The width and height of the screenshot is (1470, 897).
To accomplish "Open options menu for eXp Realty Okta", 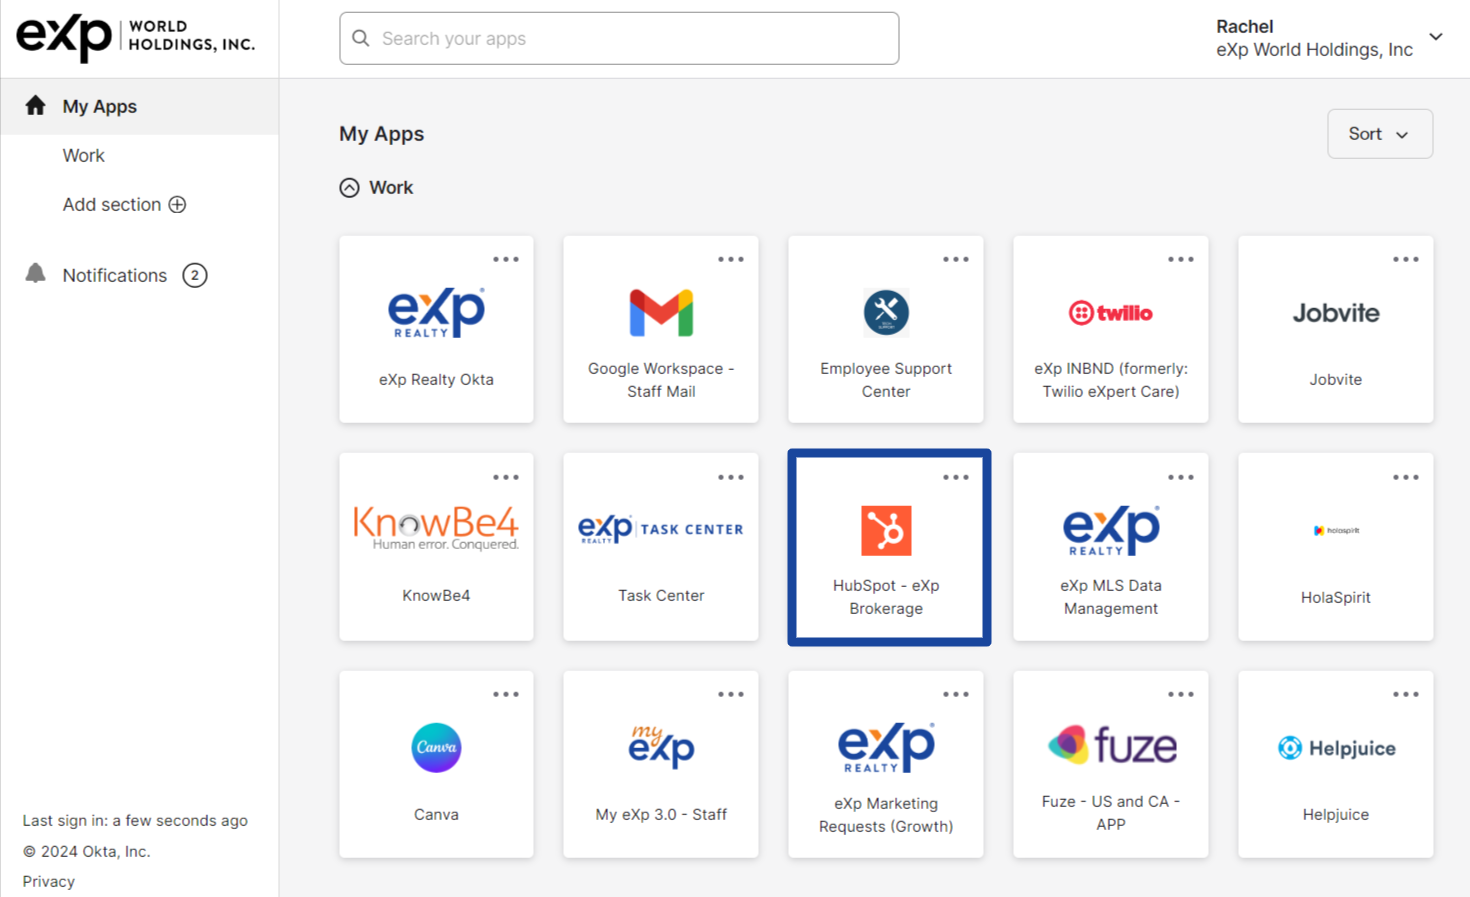I will [506, 259].
